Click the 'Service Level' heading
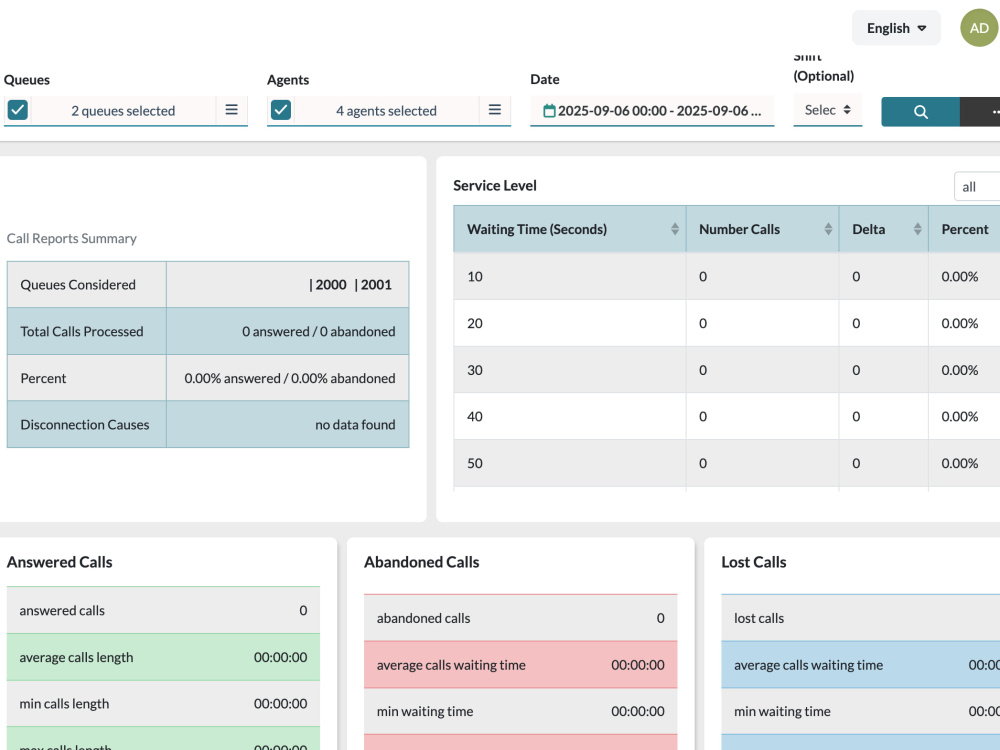Viewport: 1000px width, 750px height. click(495, 186)
